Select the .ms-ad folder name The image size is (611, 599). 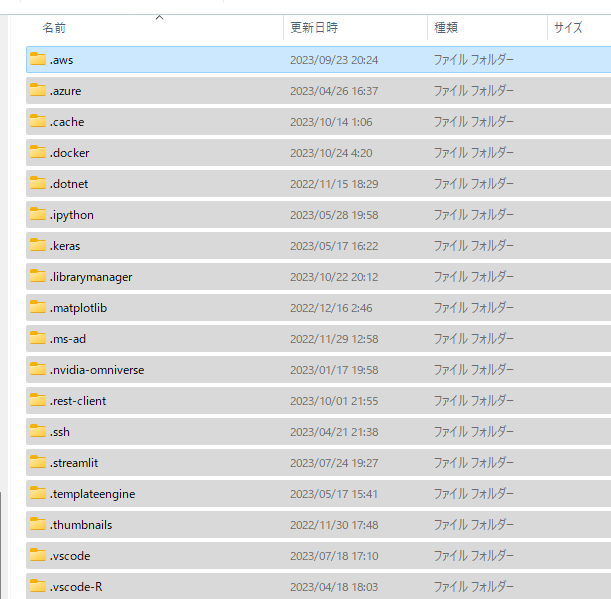point(68,339)
